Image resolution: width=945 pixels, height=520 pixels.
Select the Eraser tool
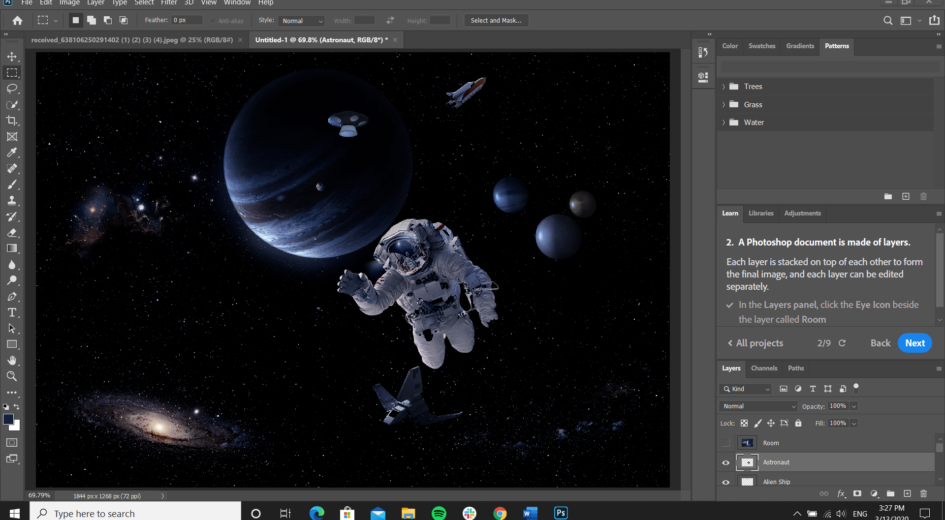pos(11,233)
